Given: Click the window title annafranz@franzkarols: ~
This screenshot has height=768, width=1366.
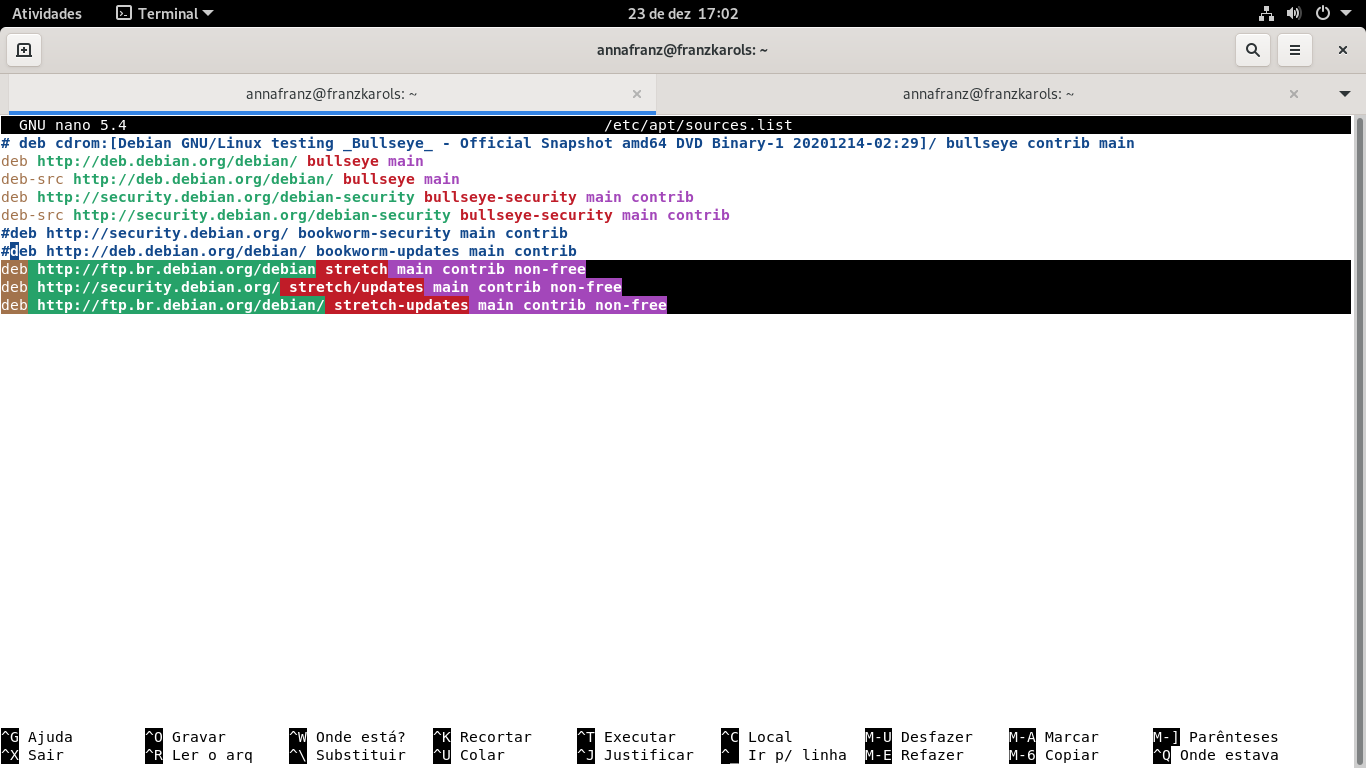Looking at the screenshot, I should 682,50.
